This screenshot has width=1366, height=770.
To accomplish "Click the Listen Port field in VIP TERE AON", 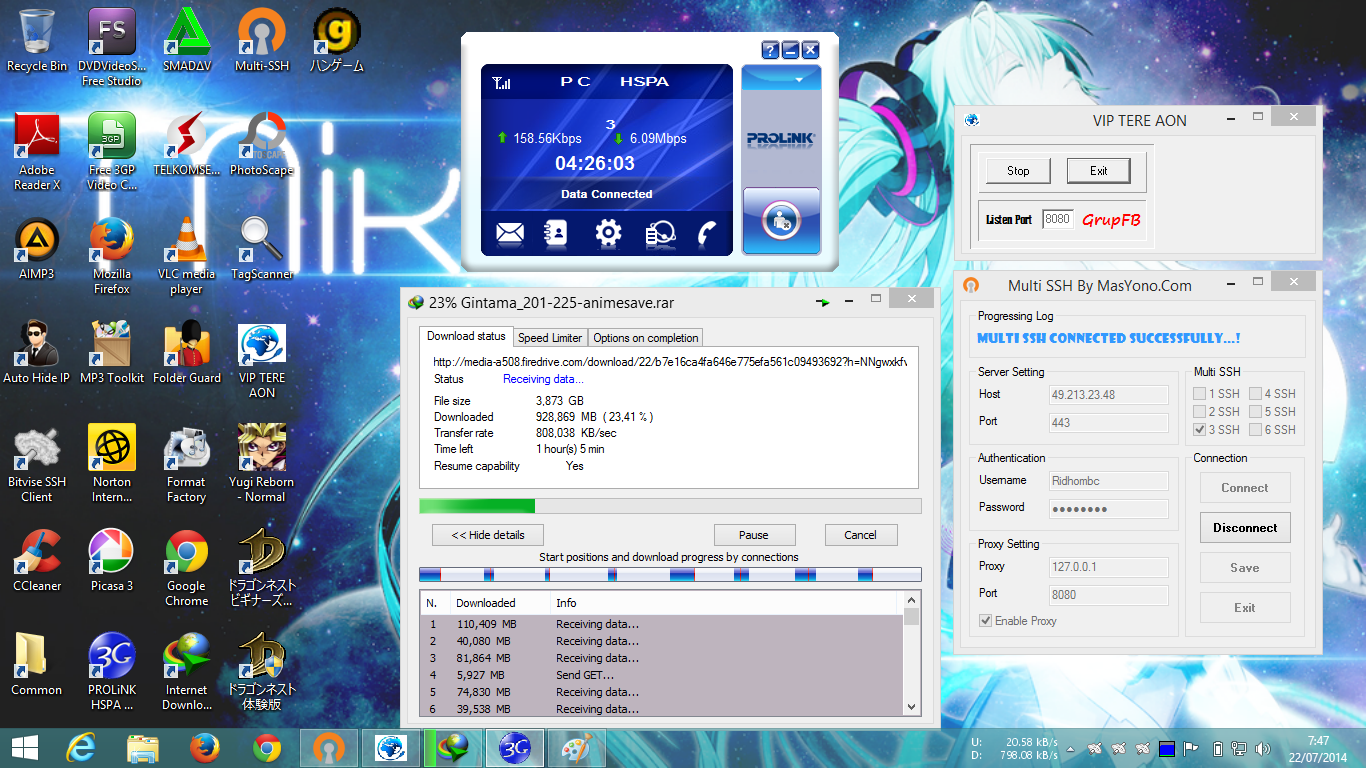I will tap(1057, 219).
